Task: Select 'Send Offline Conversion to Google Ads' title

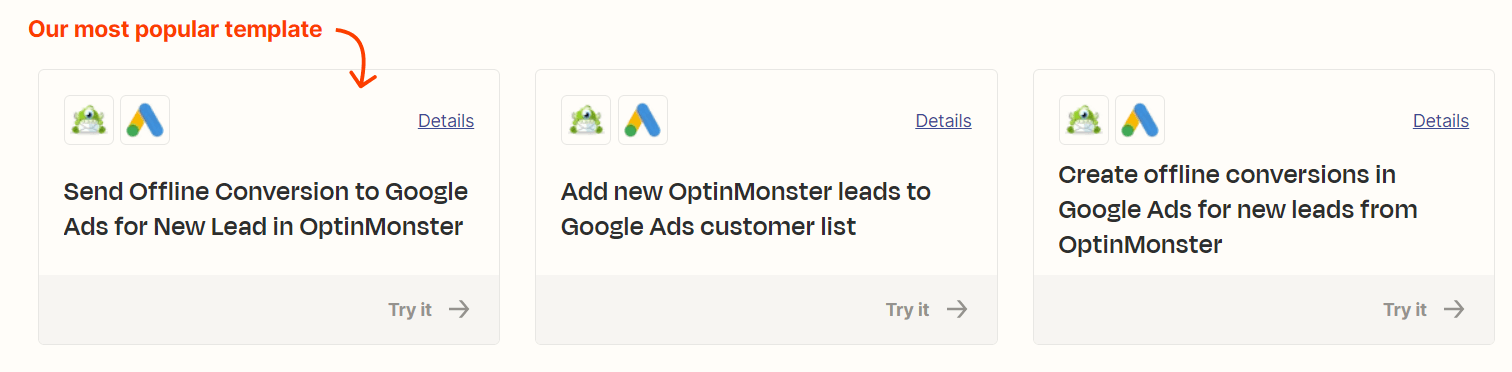Action: [266, 209]
